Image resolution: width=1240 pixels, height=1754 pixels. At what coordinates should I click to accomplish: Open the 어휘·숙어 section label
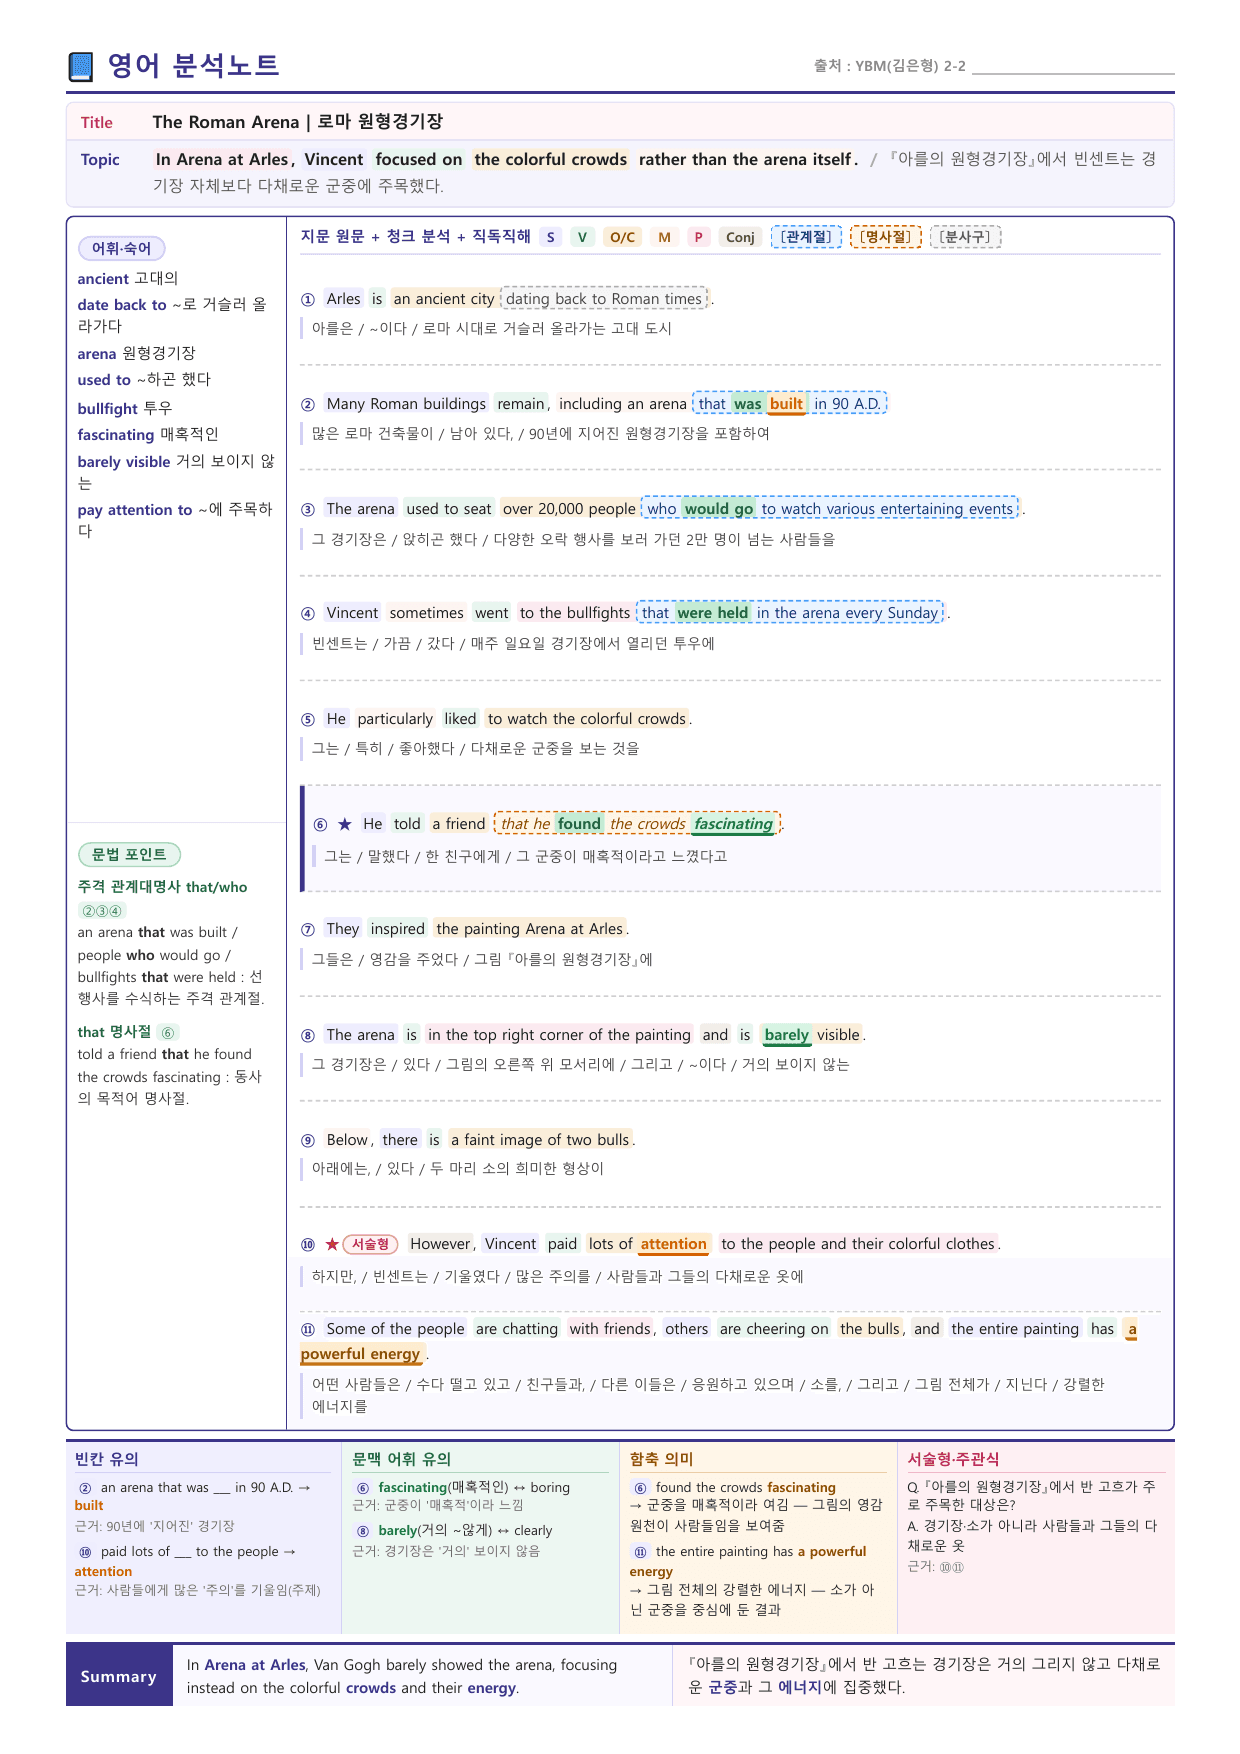pos(122,248)
